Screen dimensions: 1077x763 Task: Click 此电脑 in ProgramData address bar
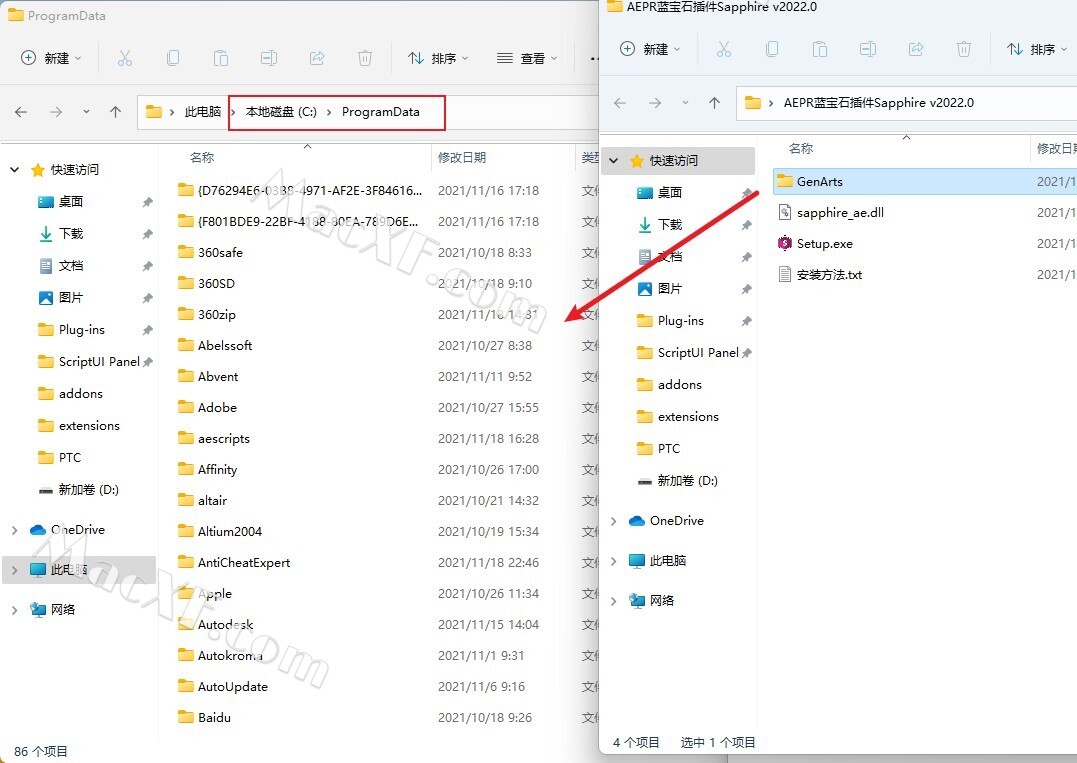203,112
